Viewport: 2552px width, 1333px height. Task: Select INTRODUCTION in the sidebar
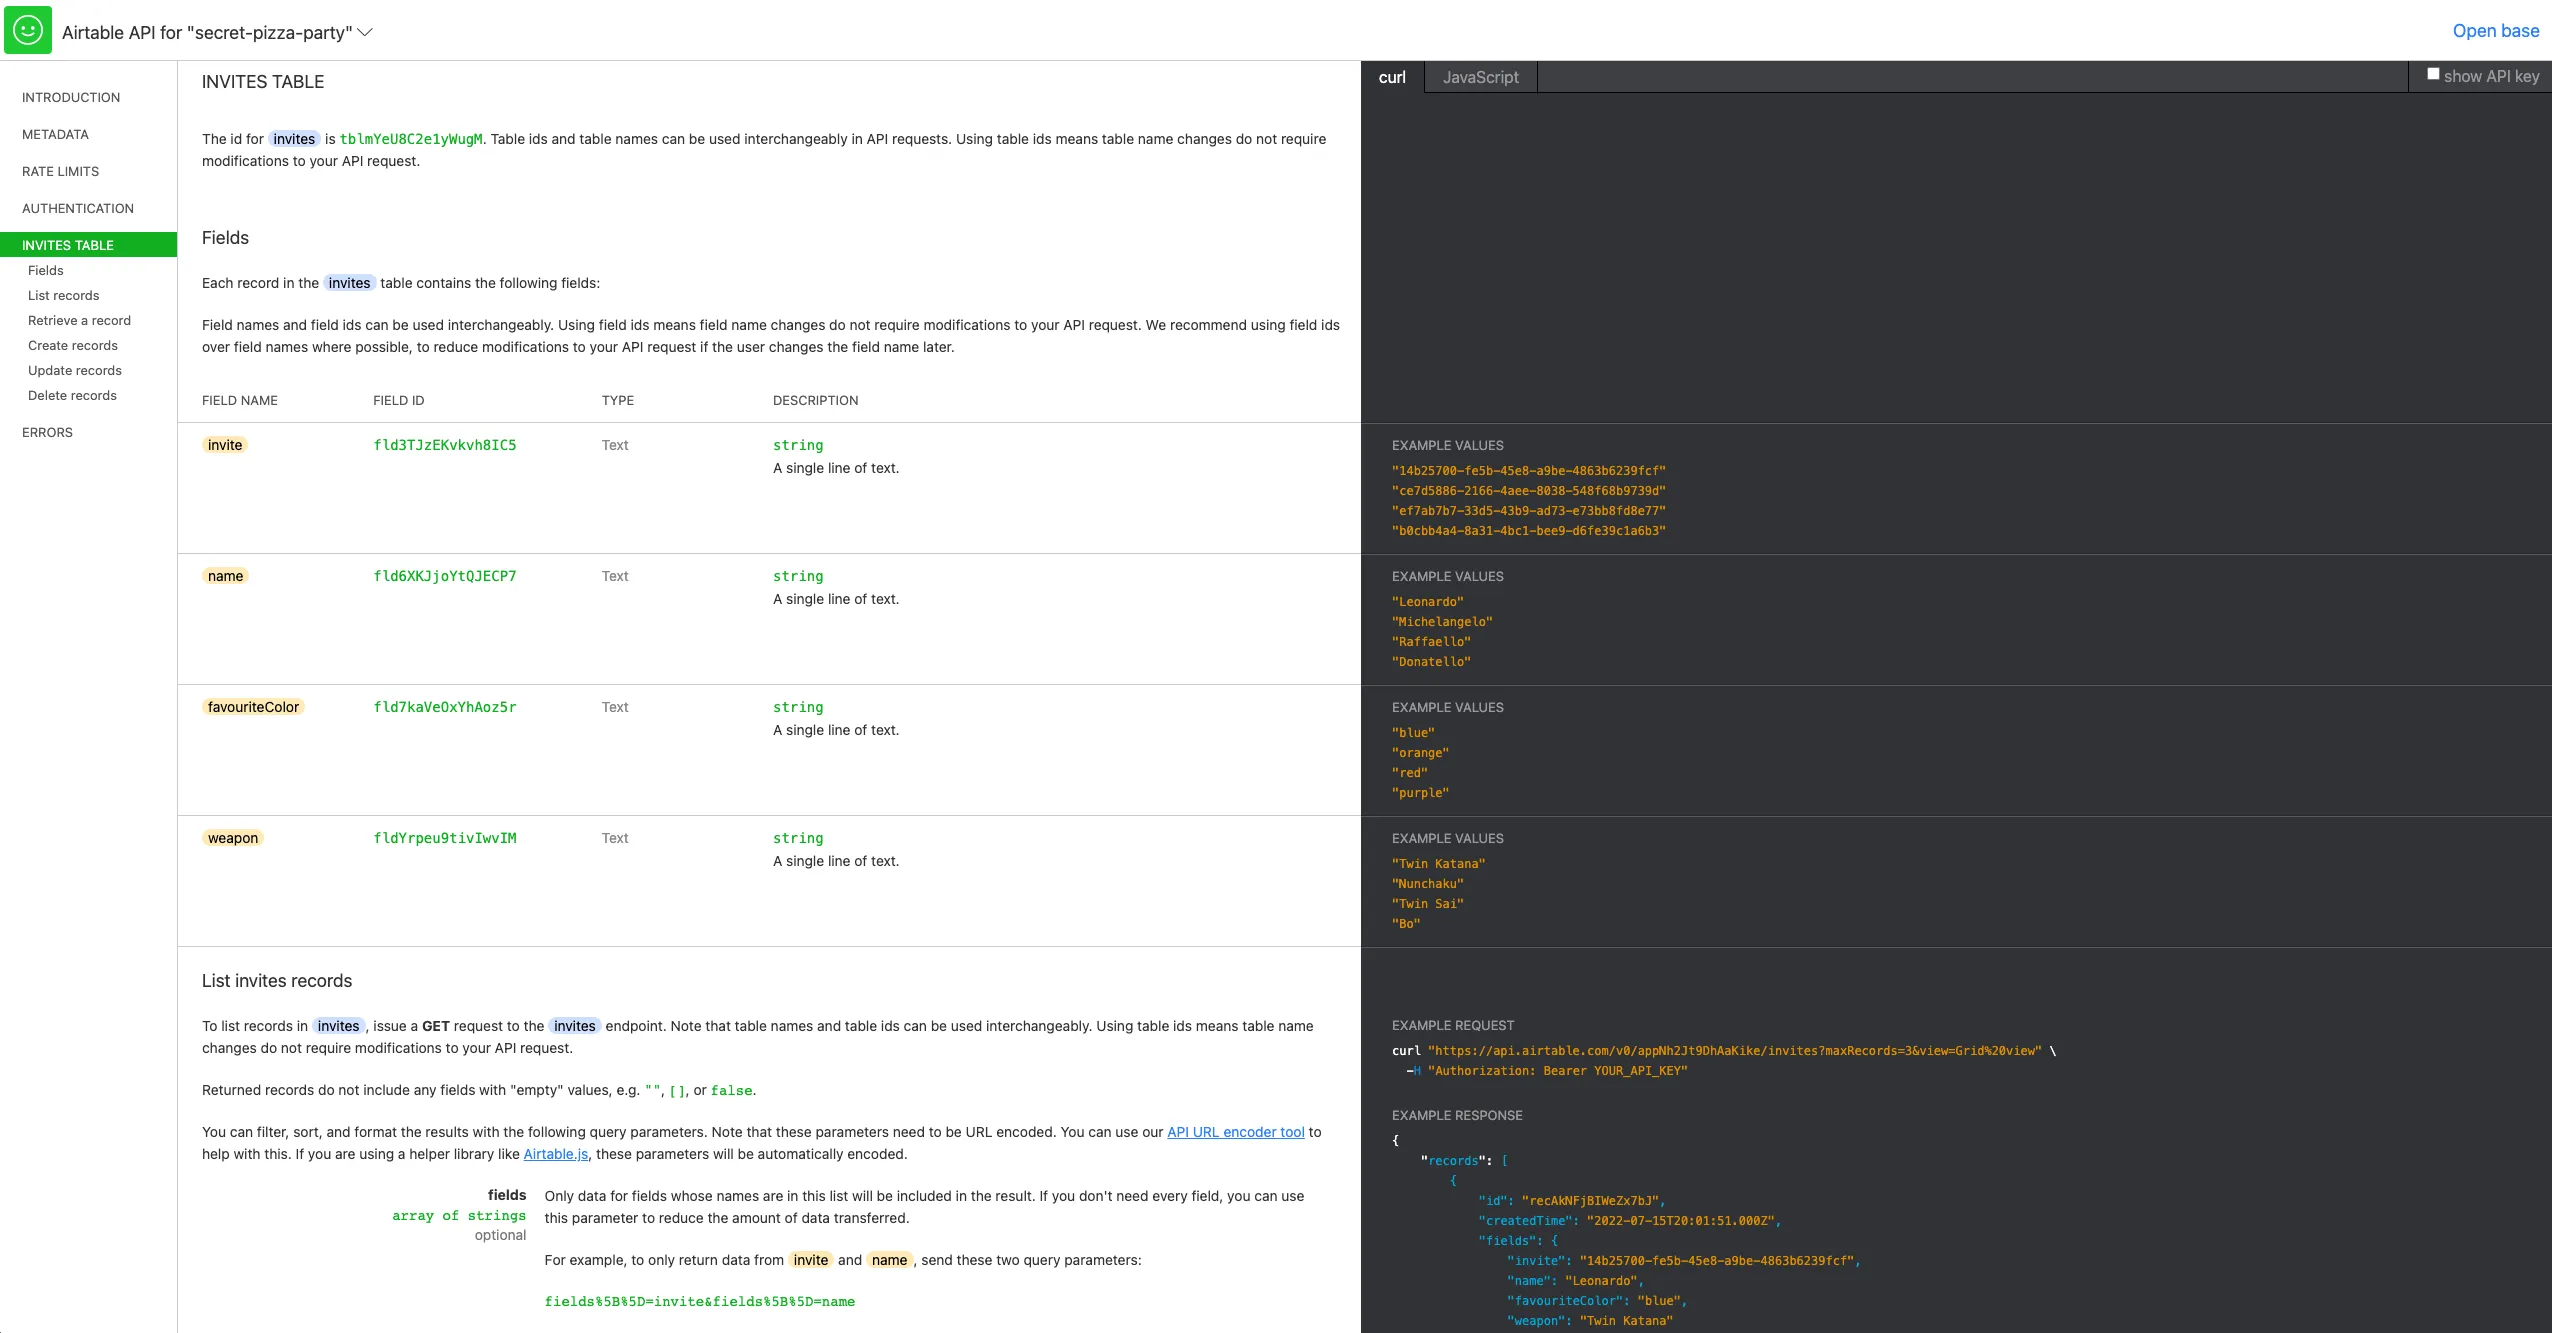pyautogui.click(x=70, y=97)
